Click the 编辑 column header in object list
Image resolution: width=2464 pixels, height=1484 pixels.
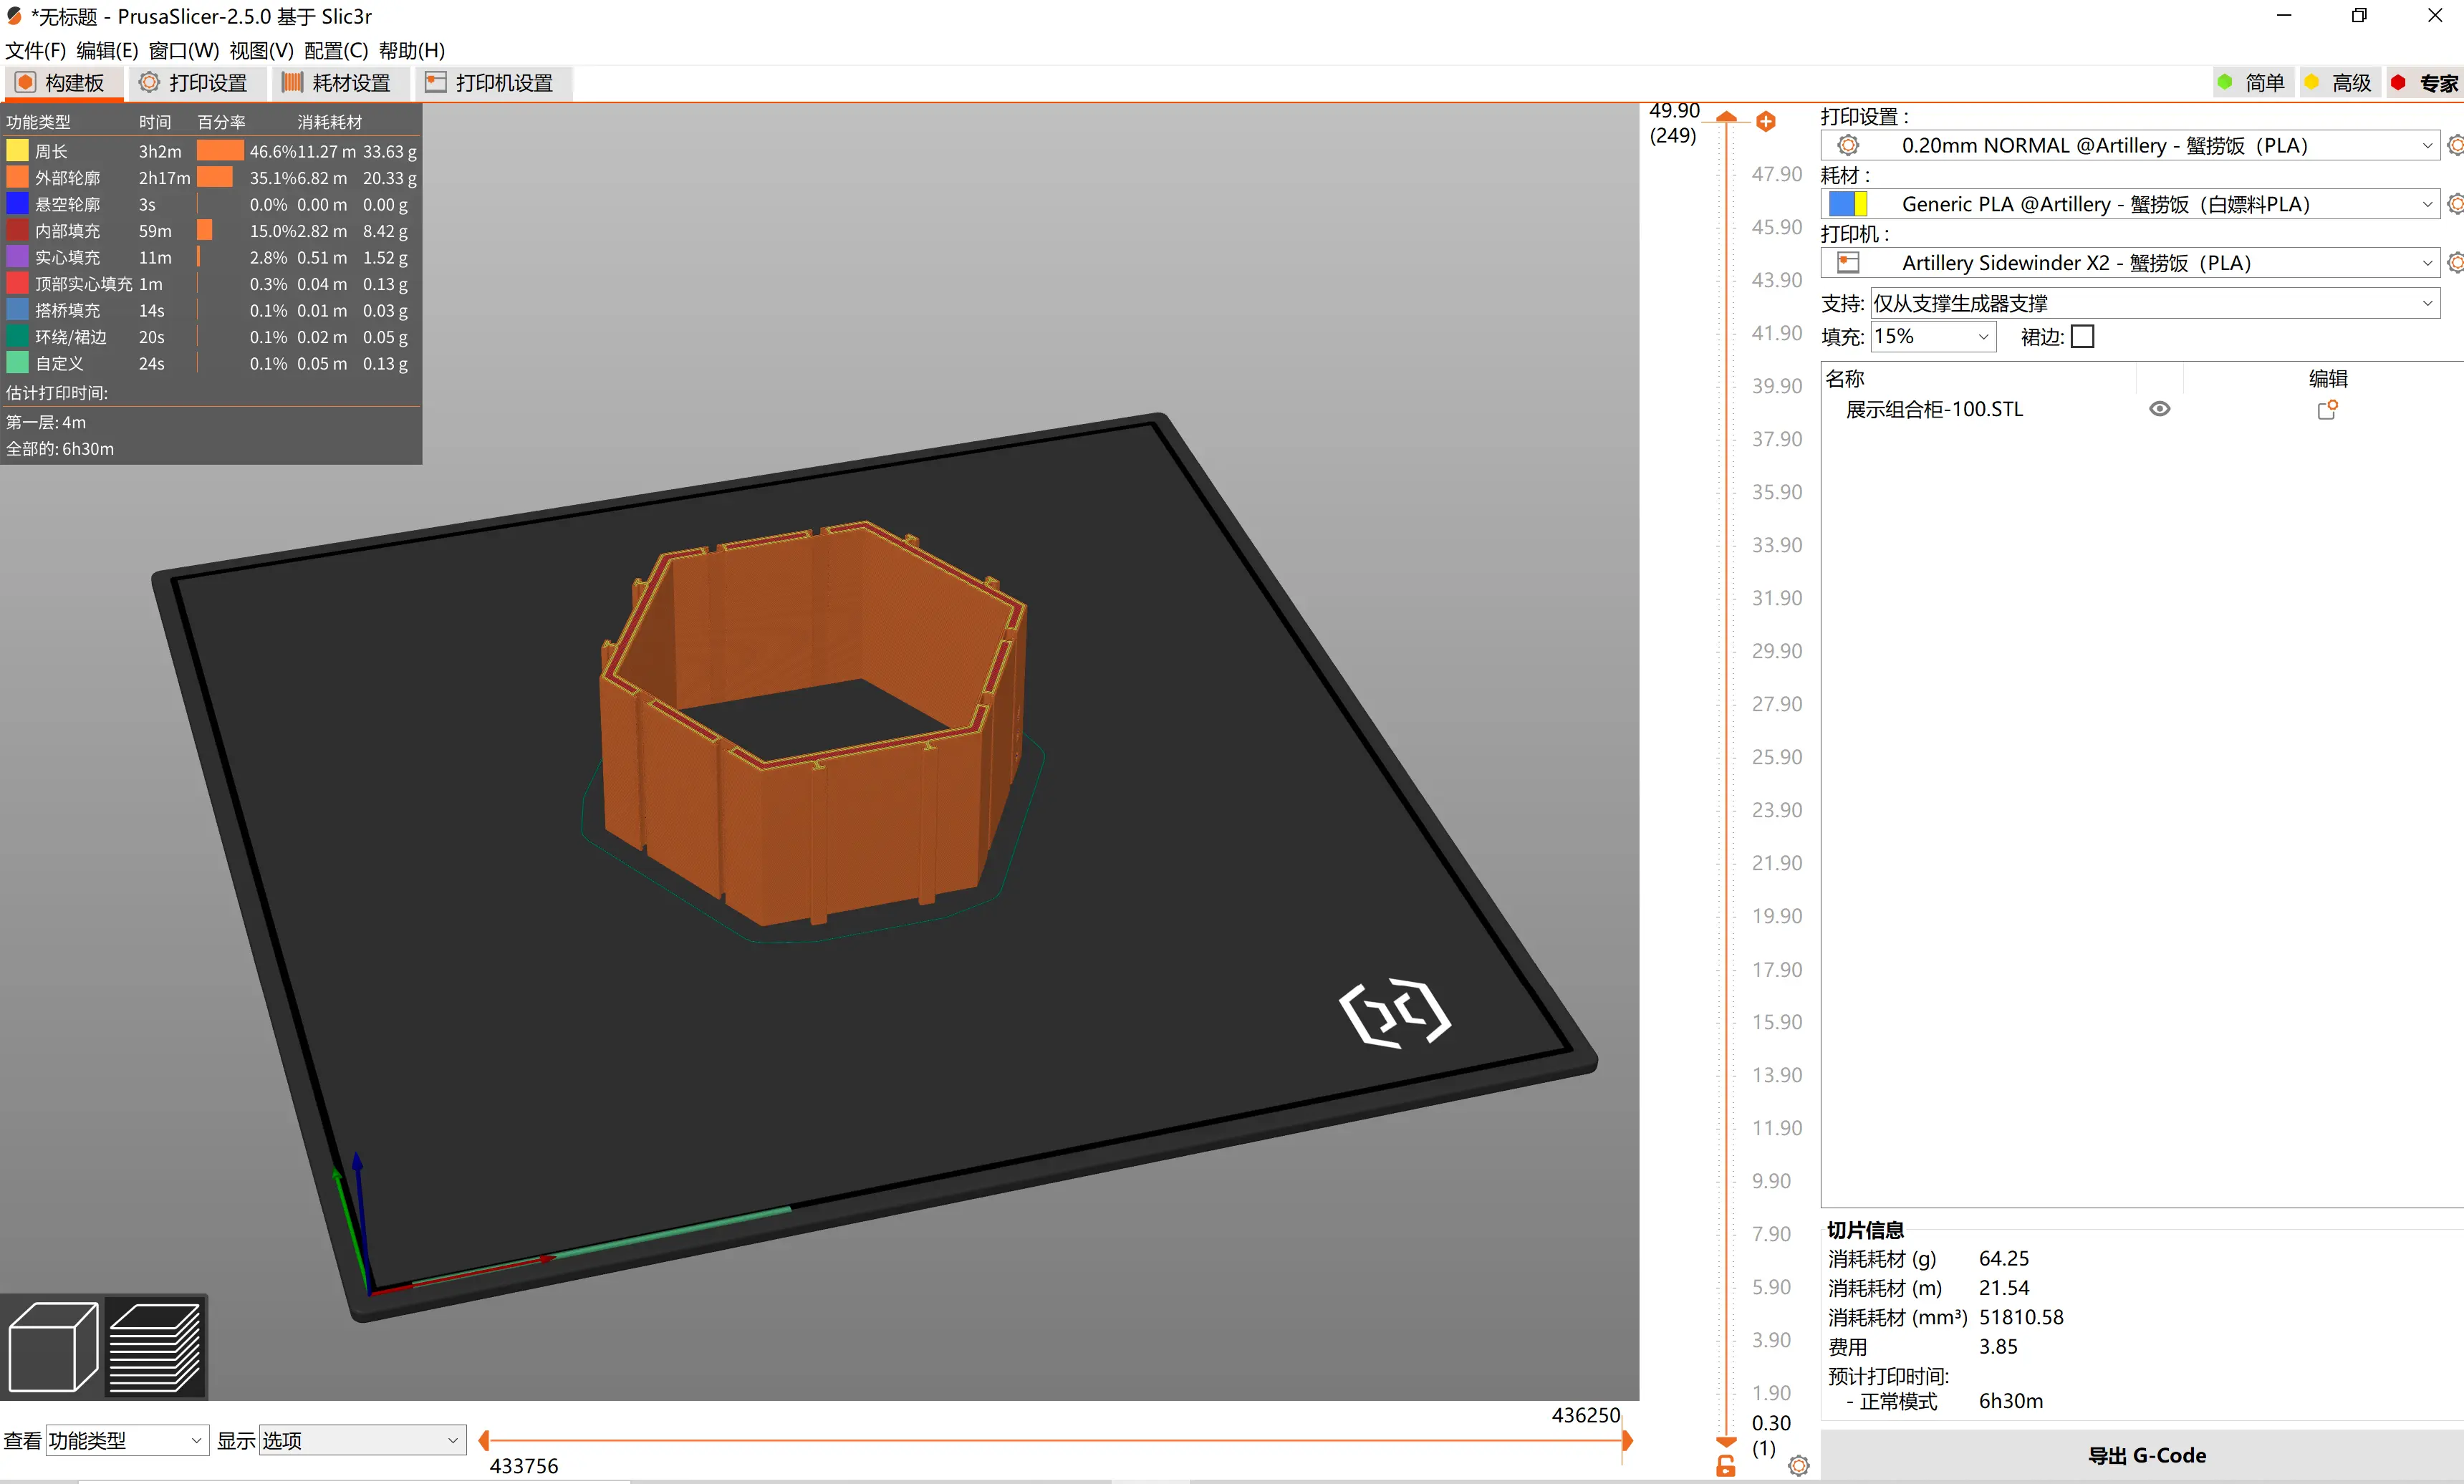pyautogui.click(x=2328, y=379)
